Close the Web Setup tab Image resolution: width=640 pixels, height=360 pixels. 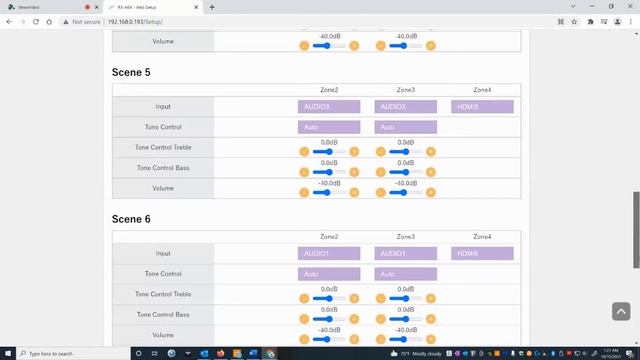[196, 7]
